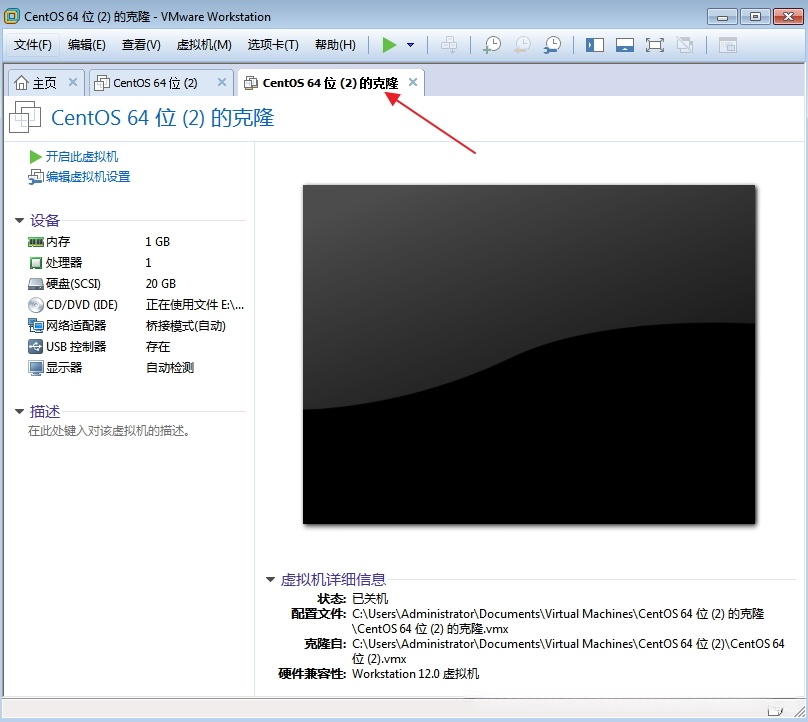
Task: Click the console view toolbar icon
Action: click(x=728, y=45)
